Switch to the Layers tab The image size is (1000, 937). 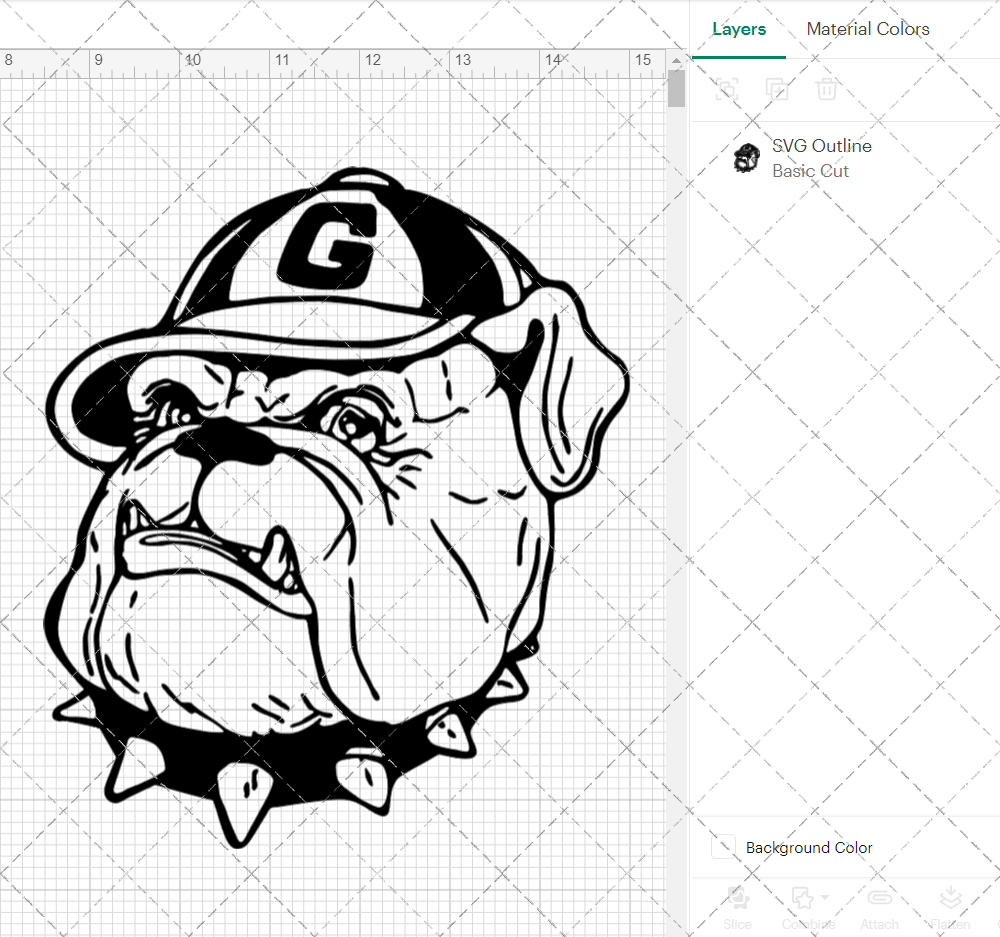coord(739,29)
